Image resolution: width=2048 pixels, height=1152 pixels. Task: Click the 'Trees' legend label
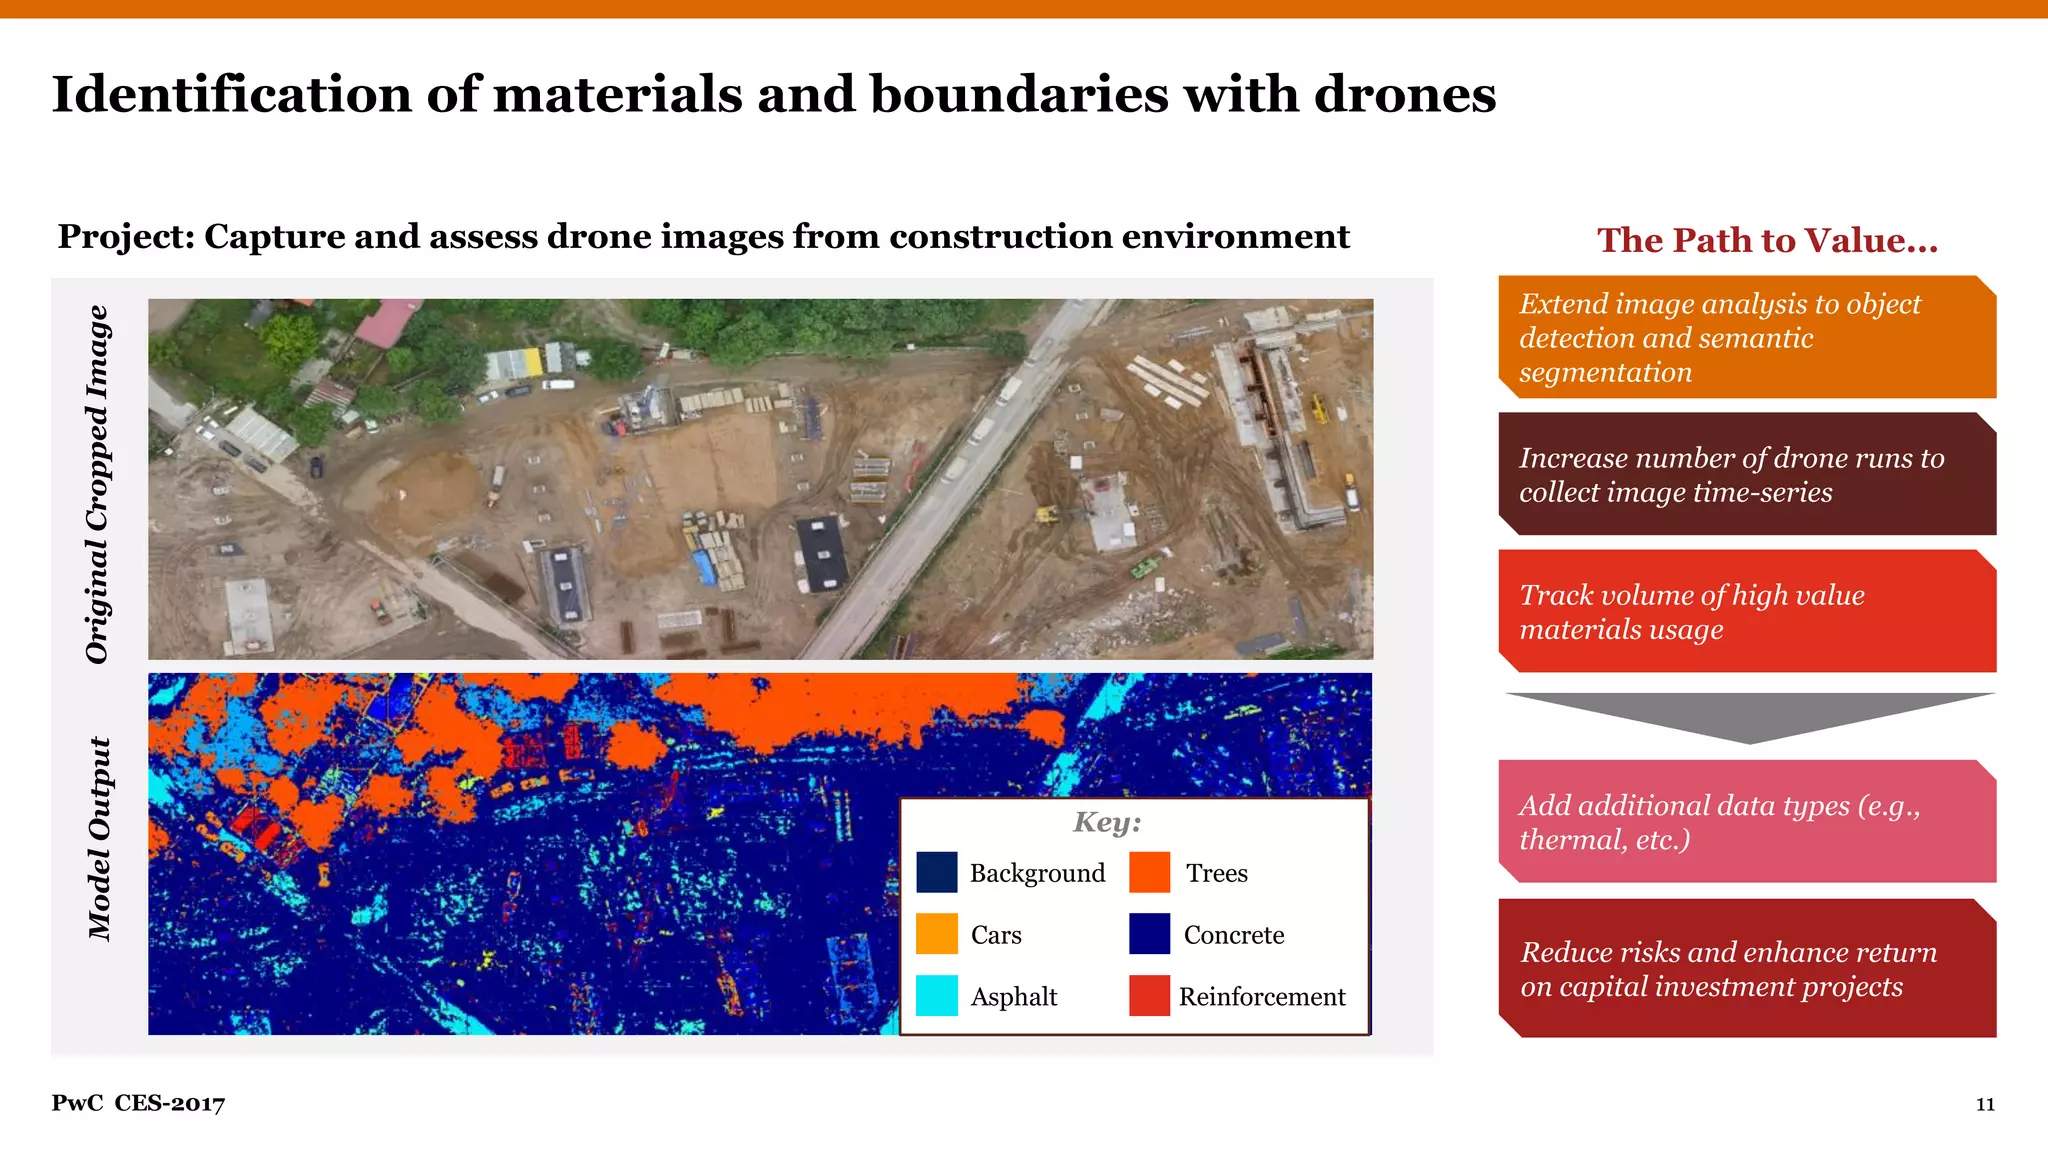click(x=1216, y=873)
